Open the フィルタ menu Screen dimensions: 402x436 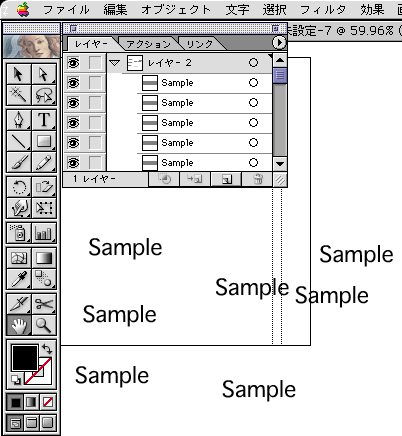click(323, 9)
